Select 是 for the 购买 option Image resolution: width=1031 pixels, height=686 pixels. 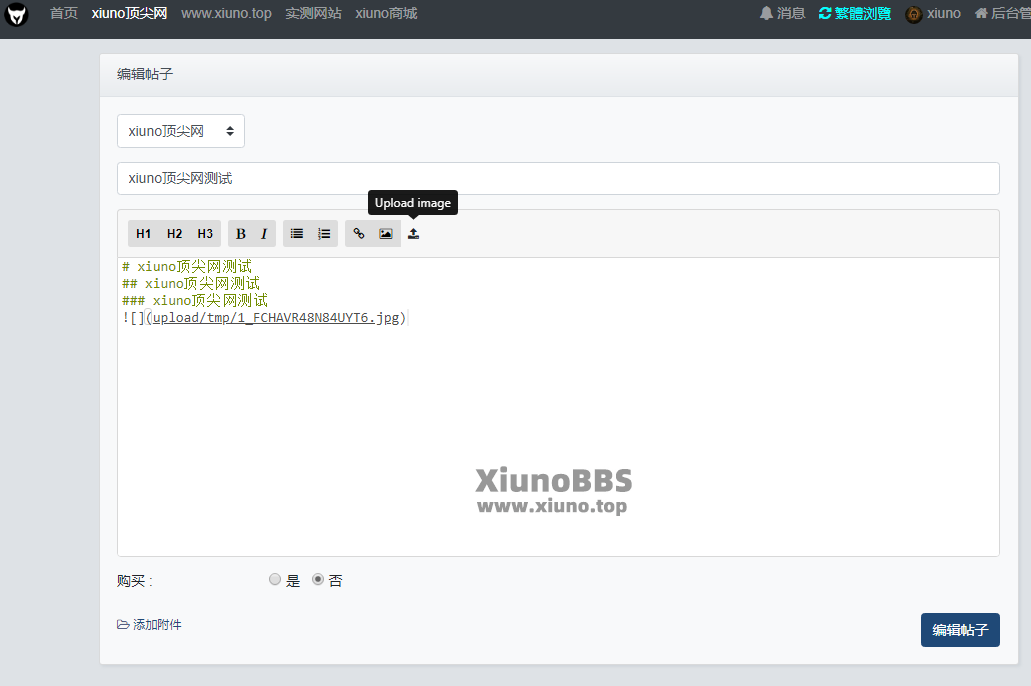coord(275,579)
